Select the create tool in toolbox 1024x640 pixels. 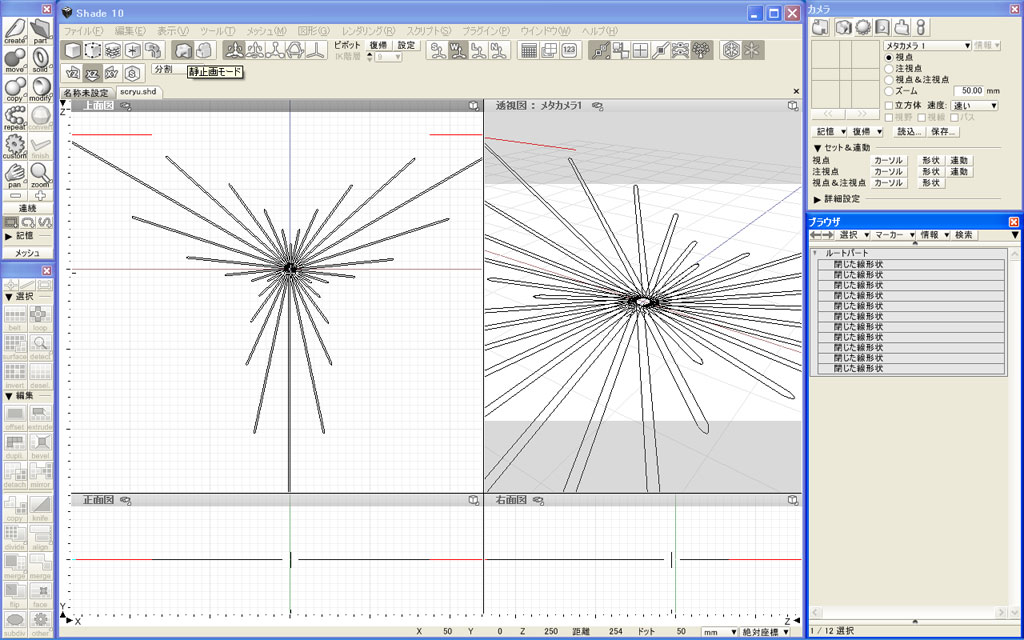(15, 31)
